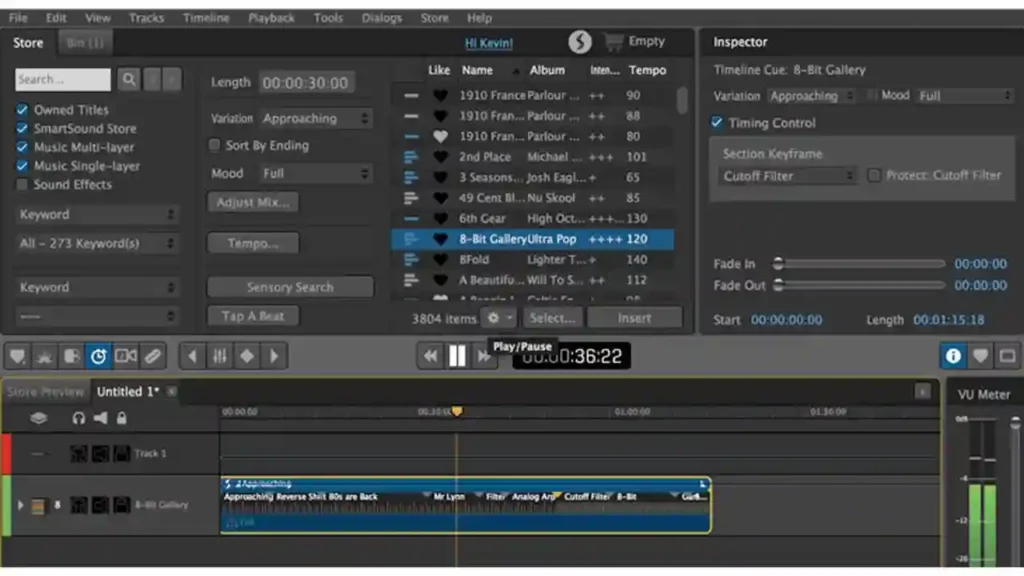This screenshot has width=1024, height=576.
Task: Click the Hi Kevin! account link
Action: (x=489, y=43)
